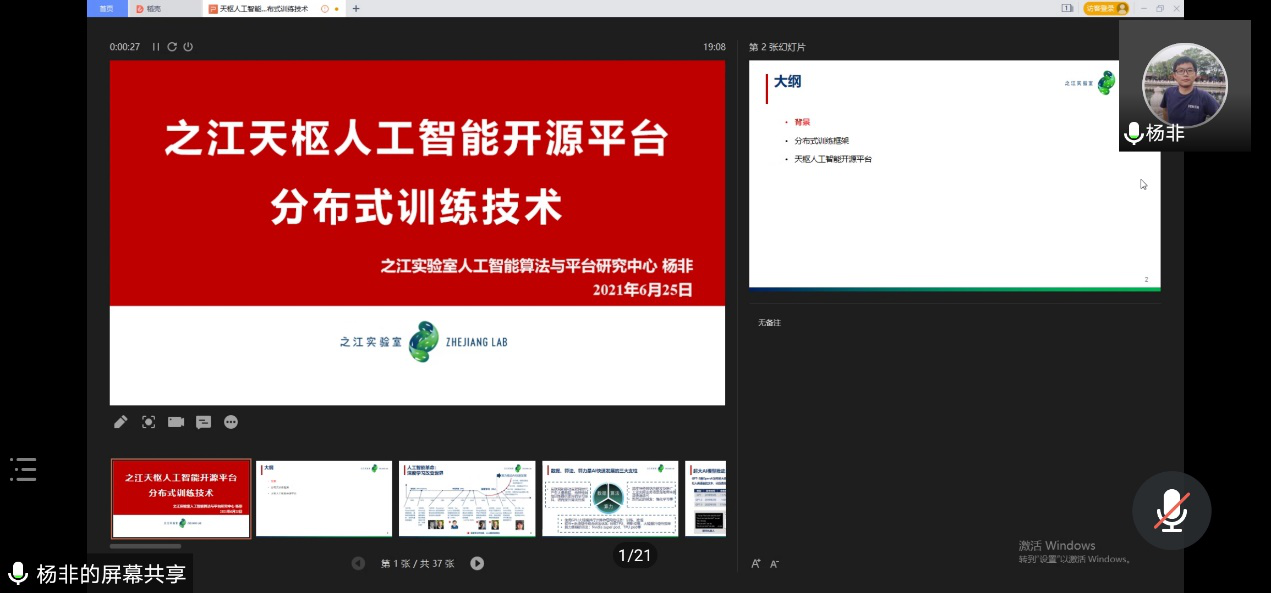Pause the presentation timer

click(156, 47)
